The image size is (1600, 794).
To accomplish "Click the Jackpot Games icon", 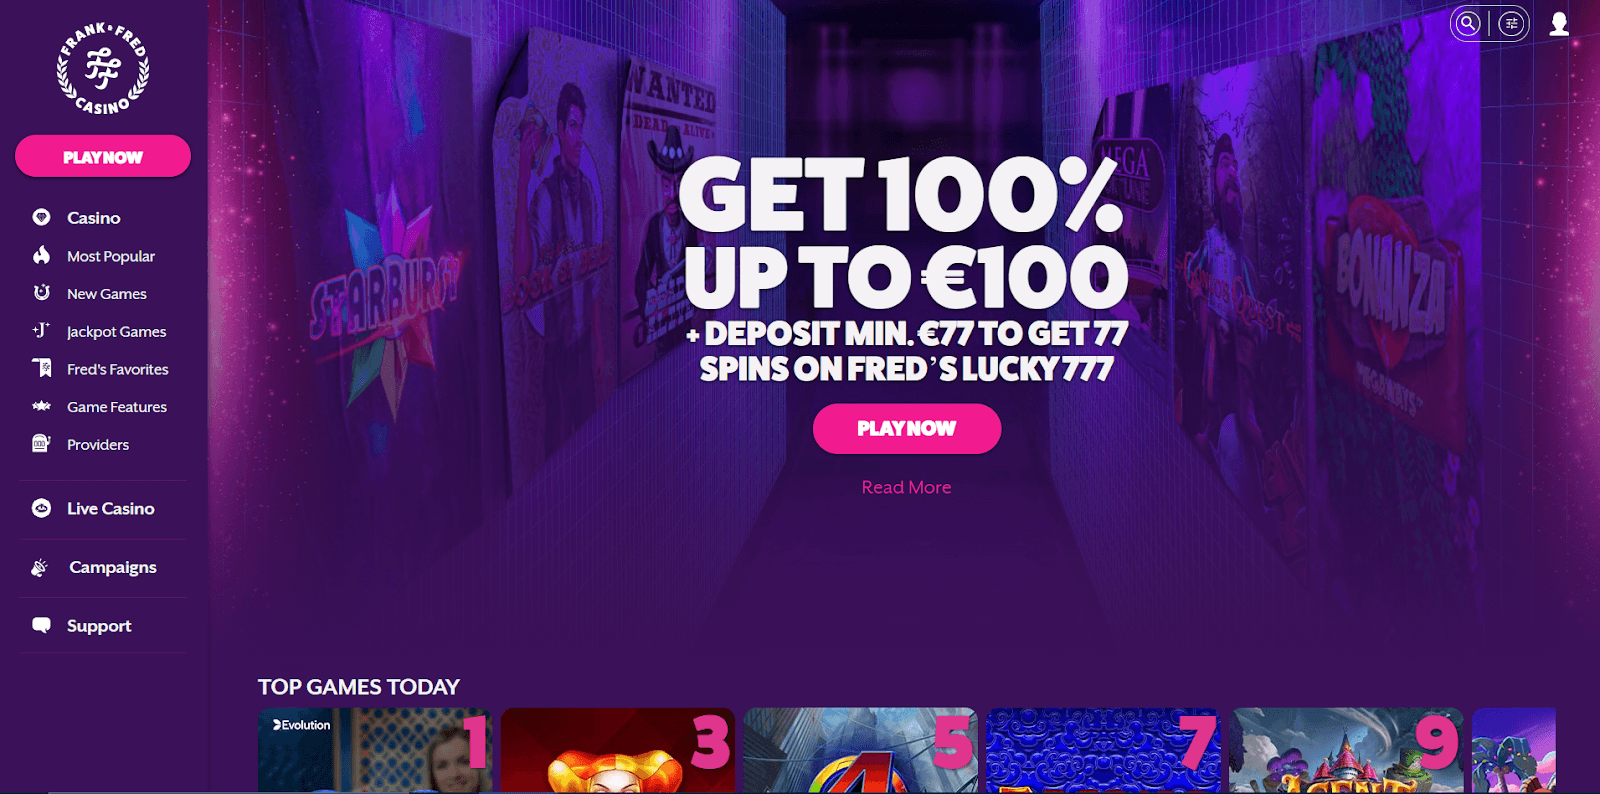I will click(x=41, y=330).
